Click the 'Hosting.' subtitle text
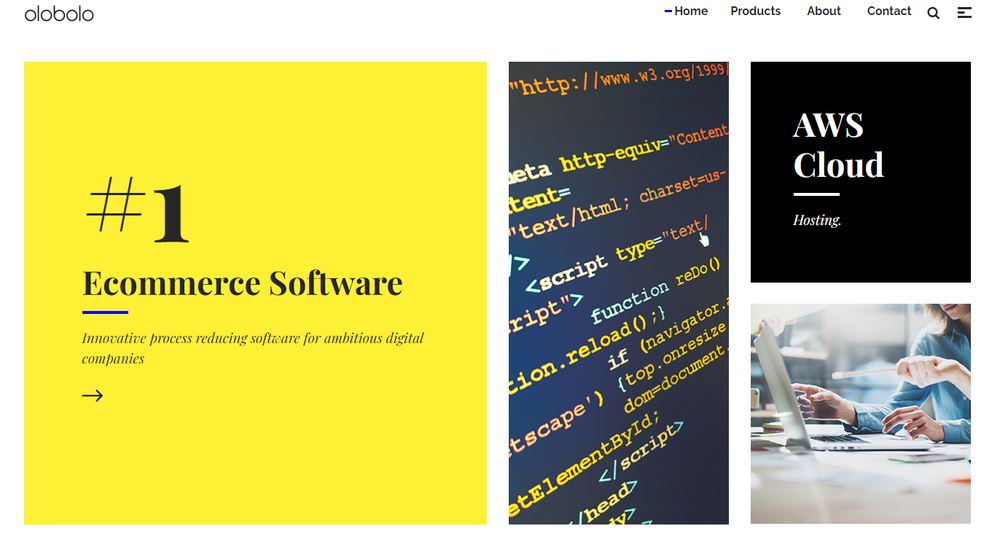1000x536 pixels. (x=817, y=220)
